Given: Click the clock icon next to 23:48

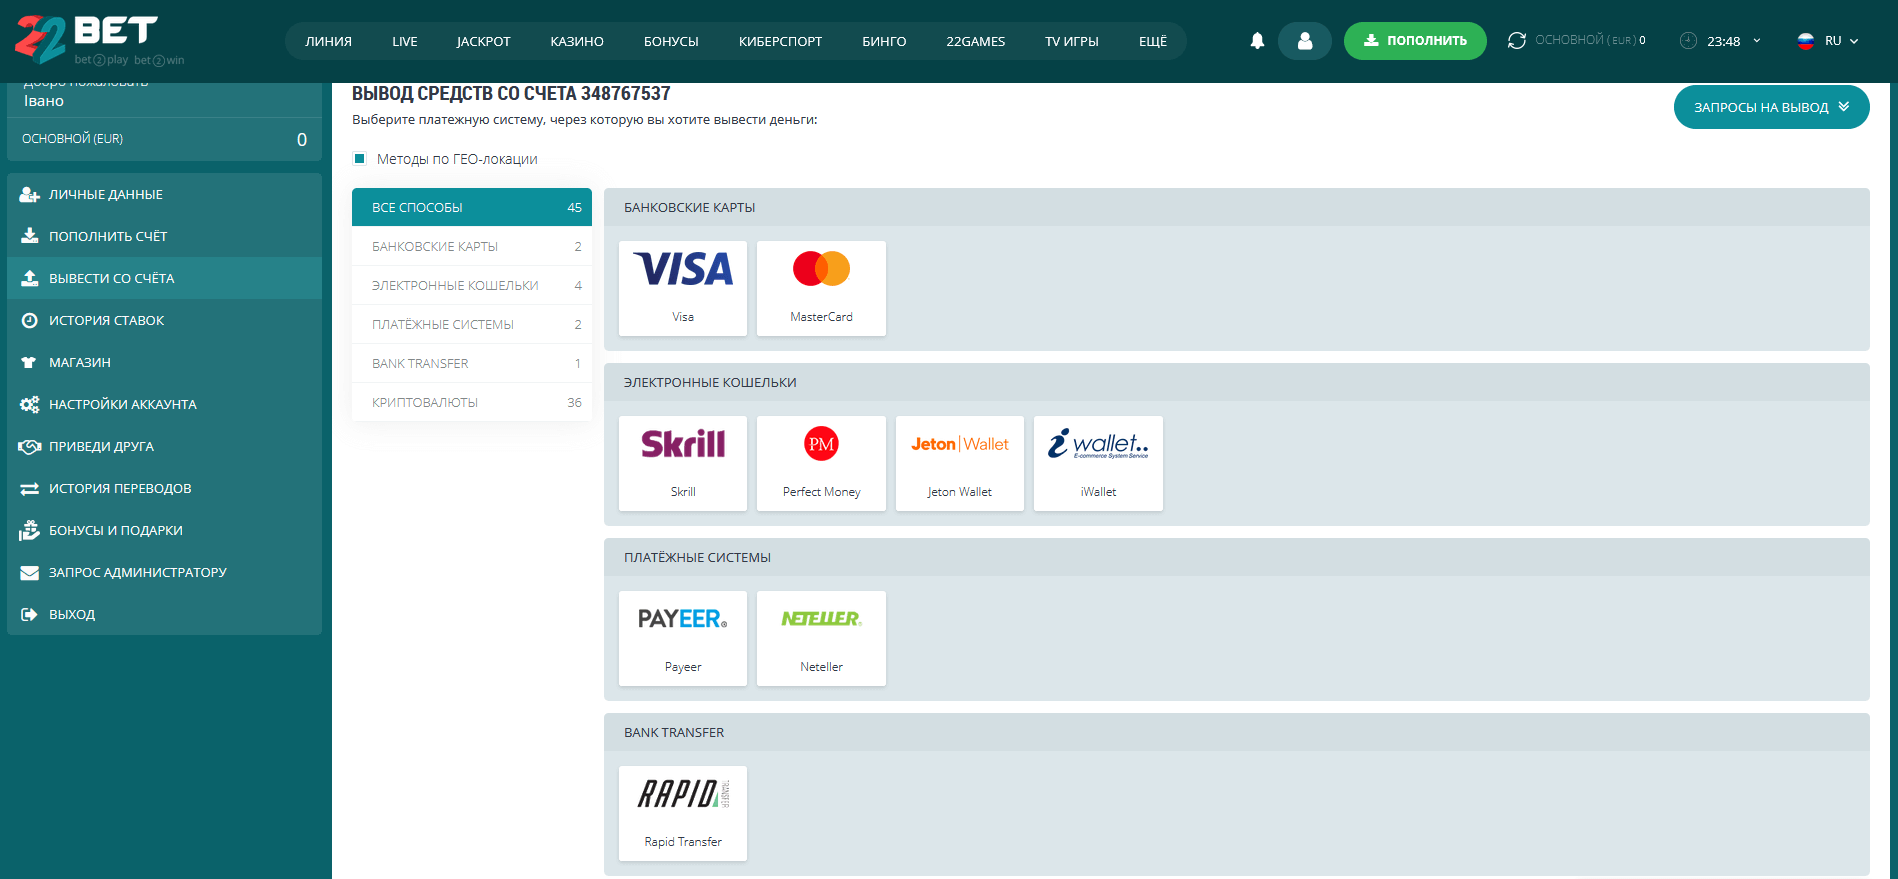Looking at the screenshot, I should pyautogui.click(x=1688, y=41).
